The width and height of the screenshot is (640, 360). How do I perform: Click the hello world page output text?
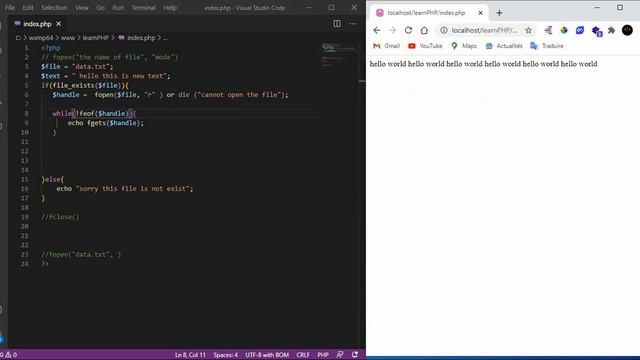pos(483,64)
